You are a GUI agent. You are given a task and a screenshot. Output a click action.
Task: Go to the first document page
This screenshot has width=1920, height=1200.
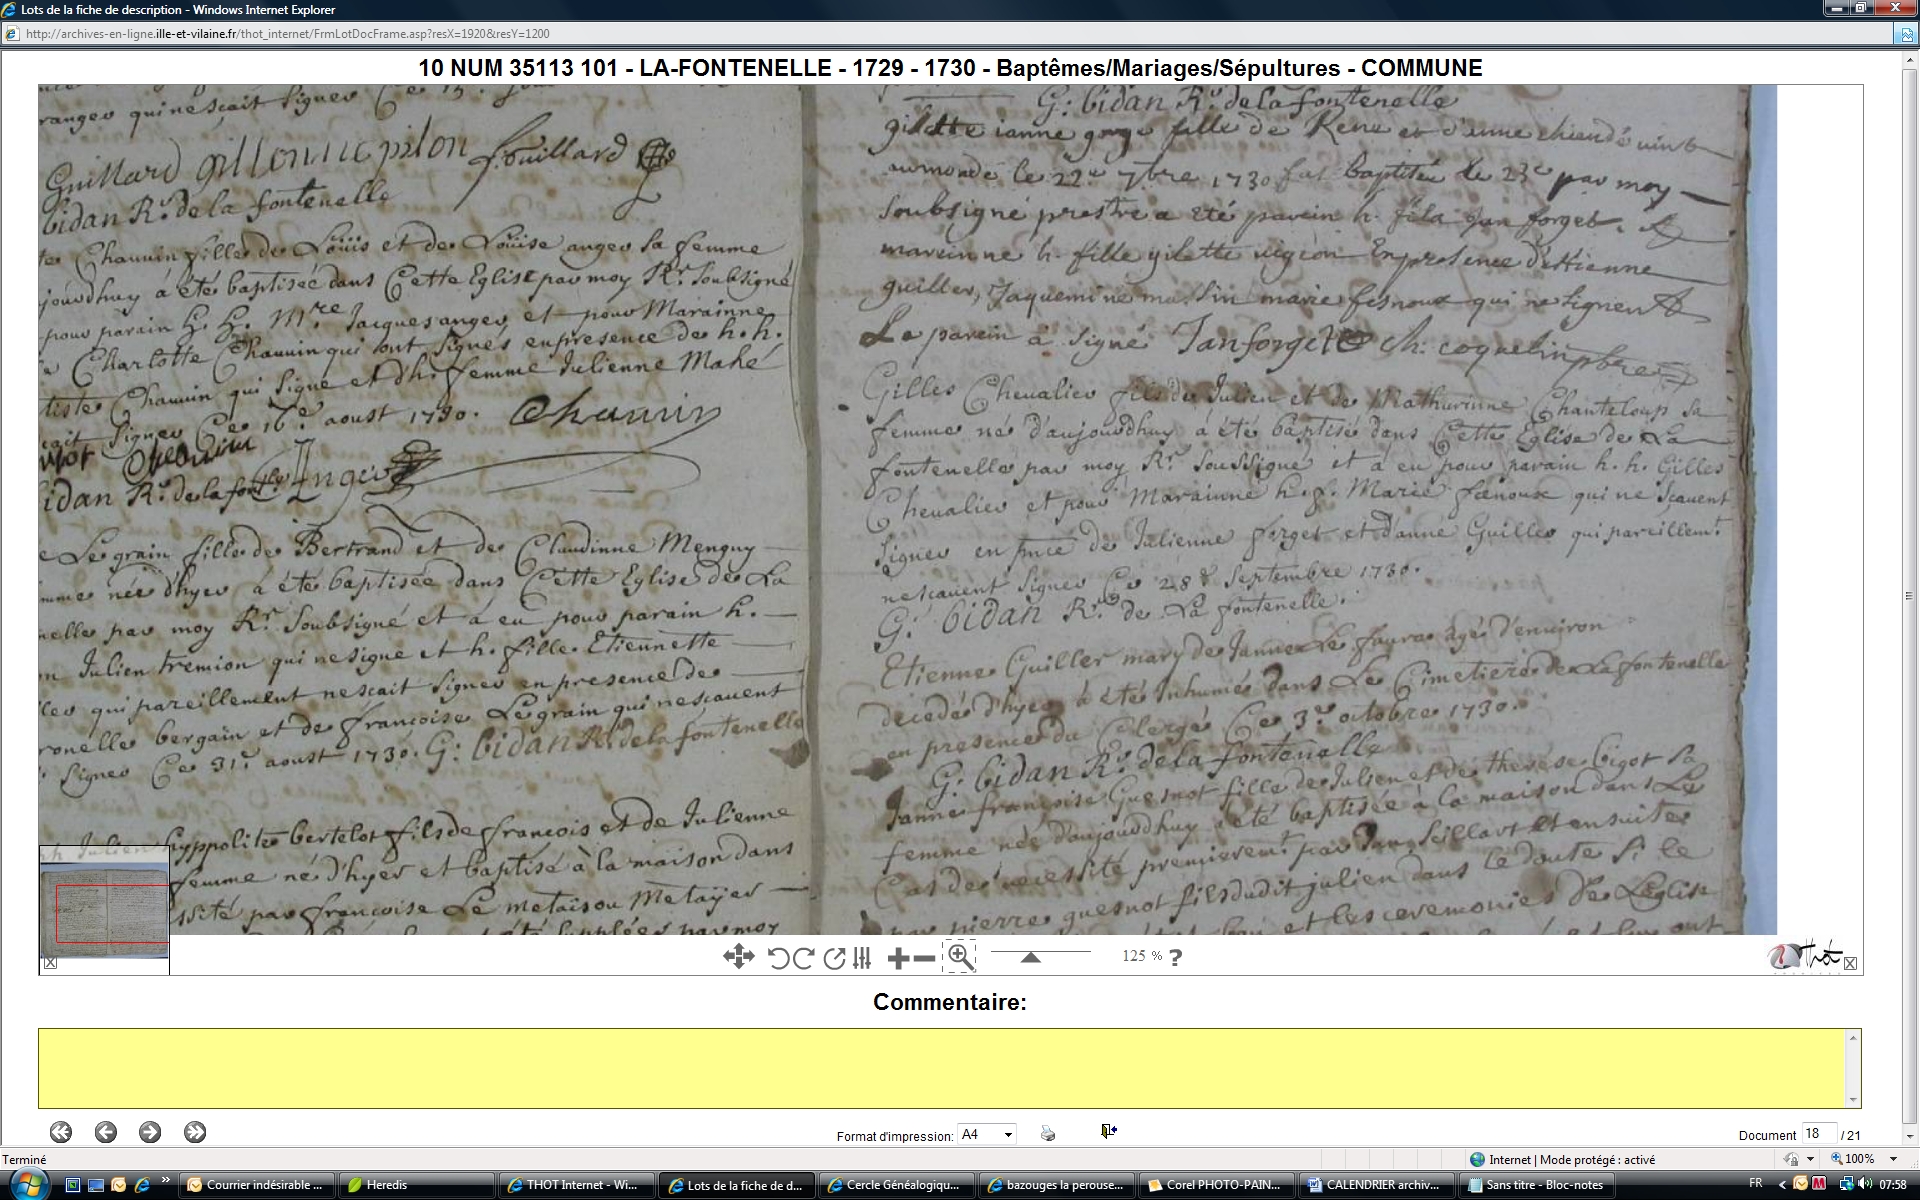coord(61,1132)
